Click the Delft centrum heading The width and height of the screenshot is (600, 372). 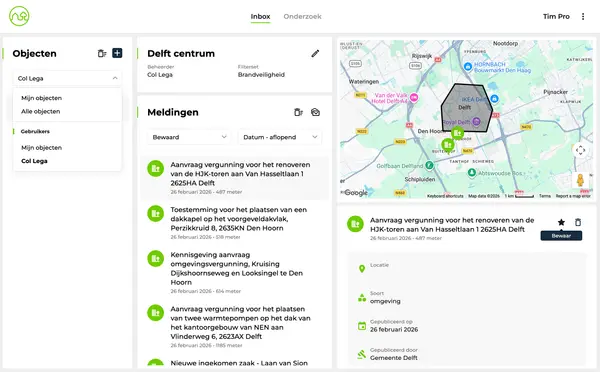pyautogui.click(x=181, y=54)
